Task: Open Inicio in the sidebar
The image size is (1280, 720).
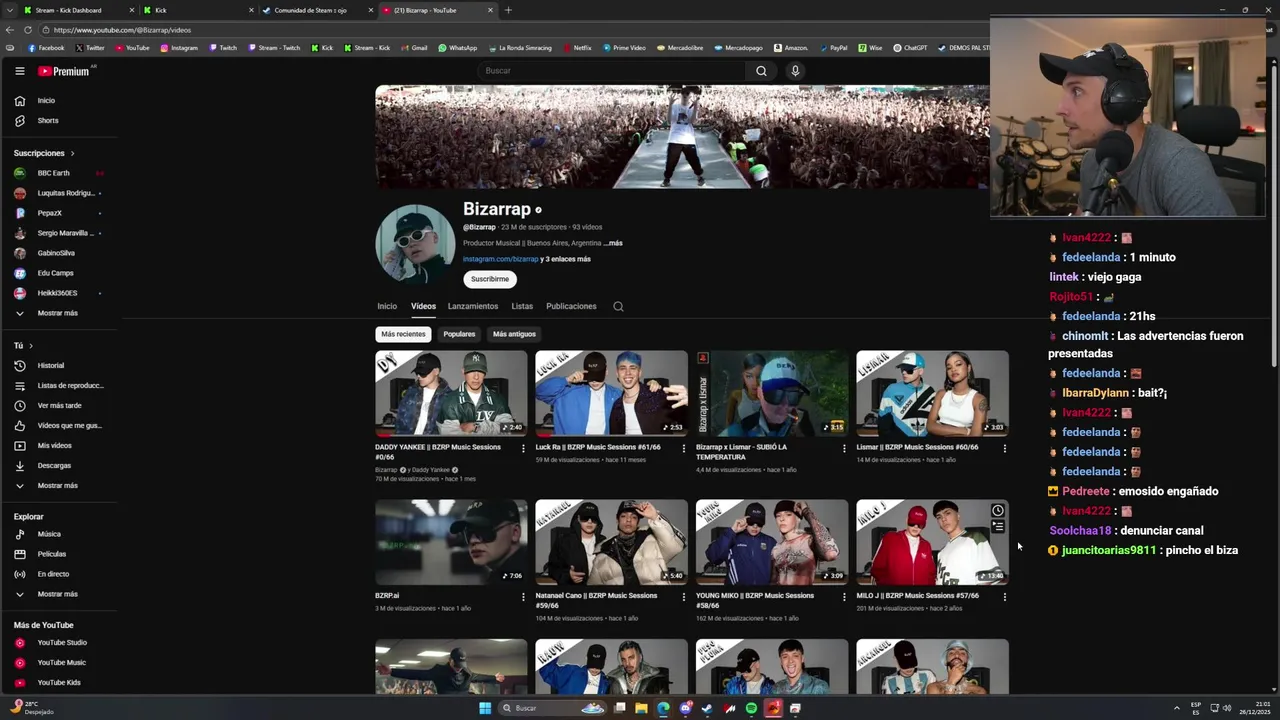Action: click(46, 100)
